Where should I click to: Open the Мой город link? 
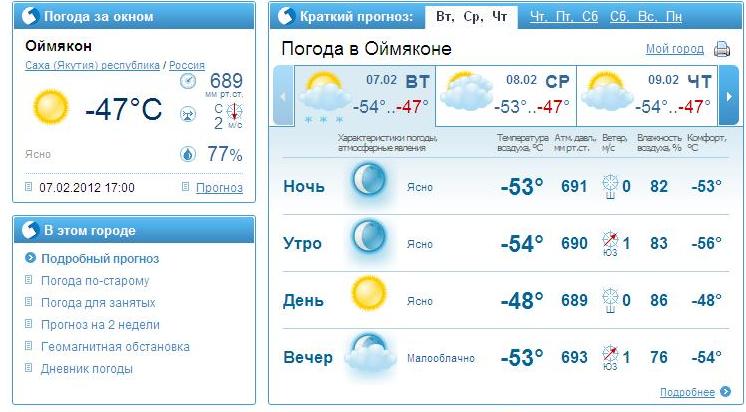674,49
